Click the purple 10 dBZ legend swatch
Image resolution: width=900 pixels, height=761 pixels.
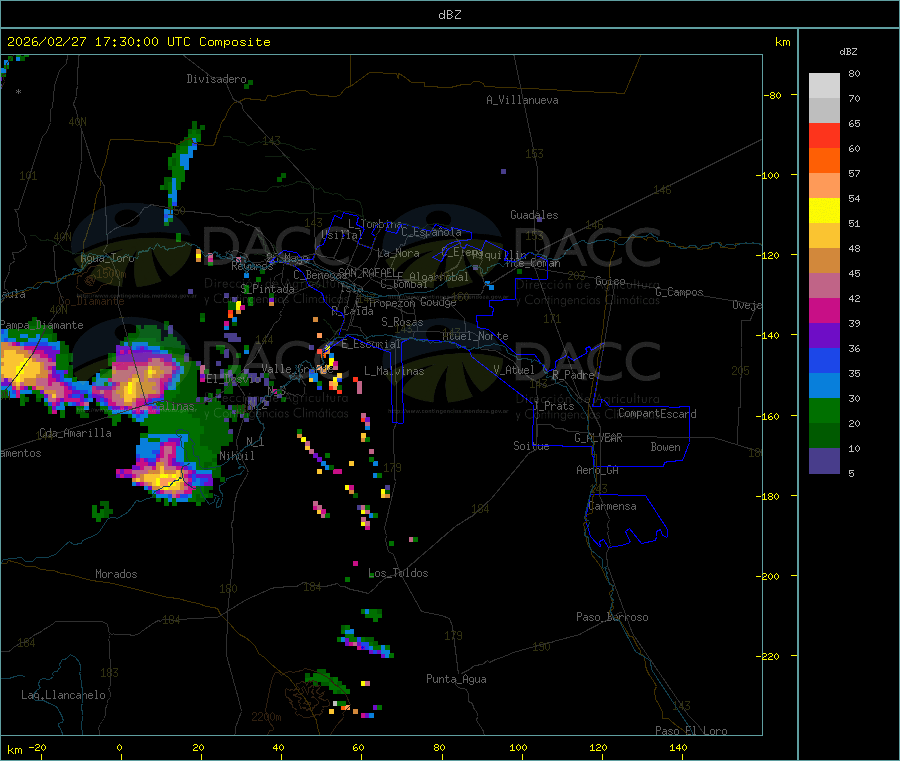(x=824, y=461)
